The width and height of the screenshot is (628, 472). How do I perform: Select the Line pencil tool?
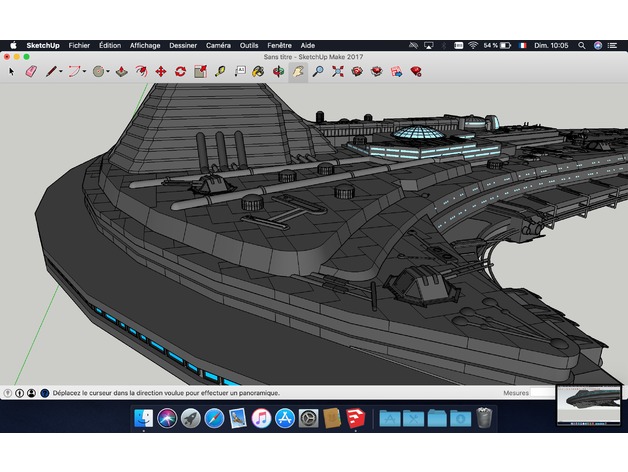click(x=51, y=72)
